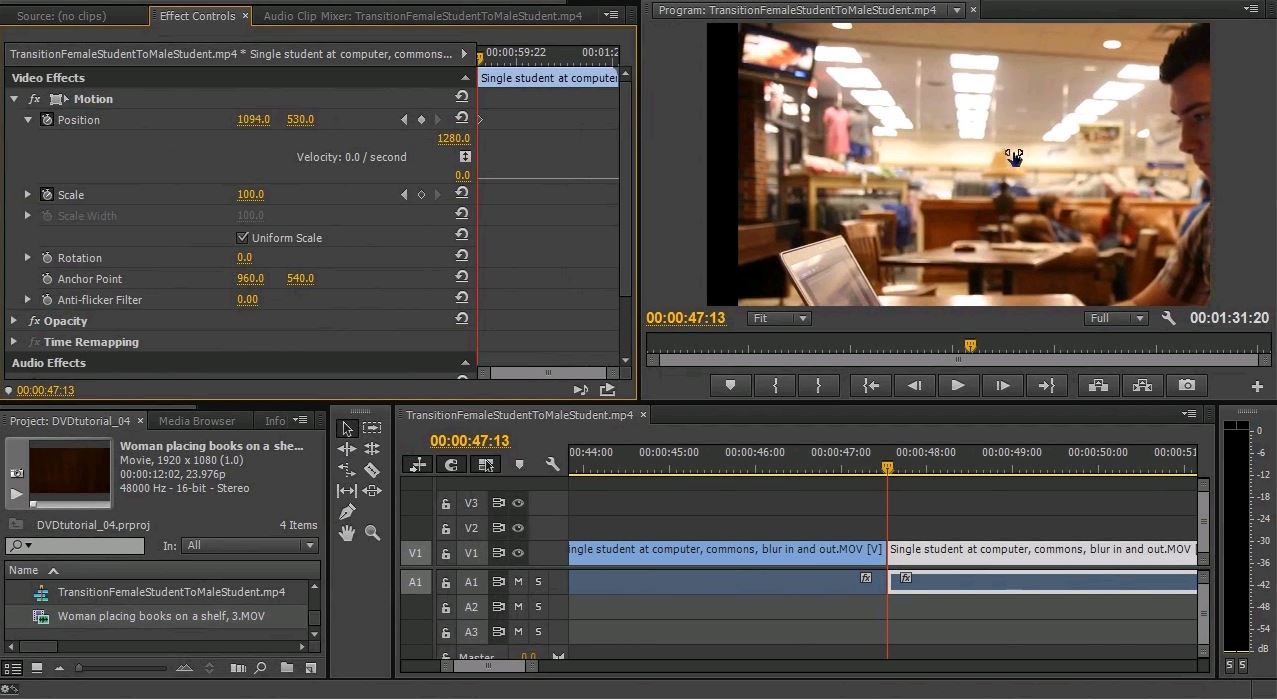The height and width of the screenshot is (700, 1277).
Task: Toggle Rotation animation stopwatch
Action: [46, 257]
